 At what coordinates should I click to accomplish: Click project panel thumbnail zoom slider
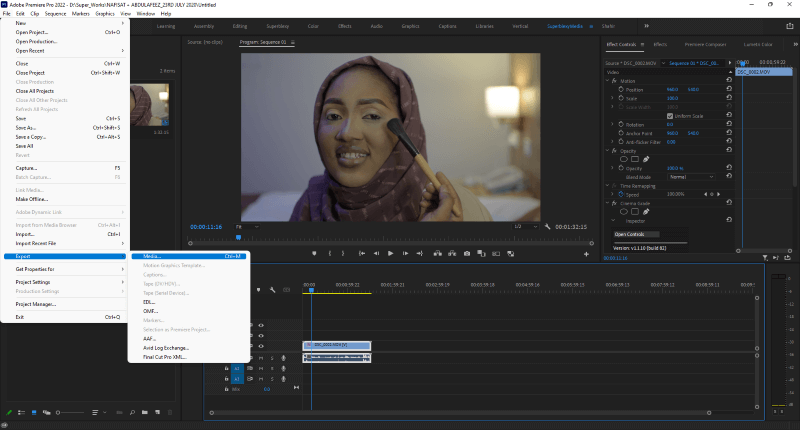point(70,412)
